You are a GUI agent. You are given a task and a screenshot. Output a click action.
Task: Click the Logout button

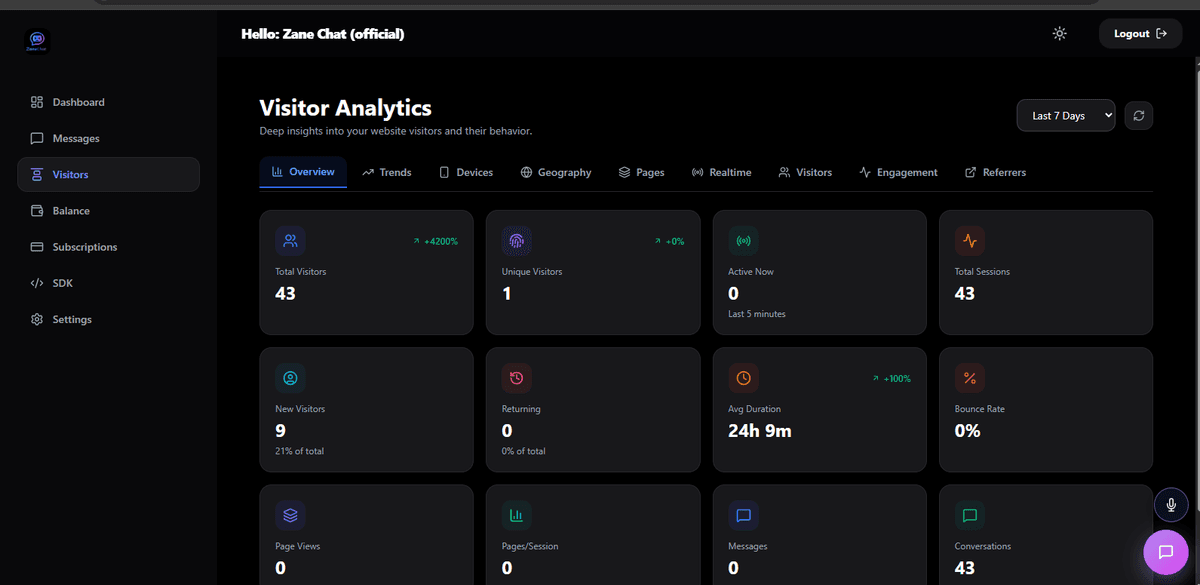tap(1140, 33)
